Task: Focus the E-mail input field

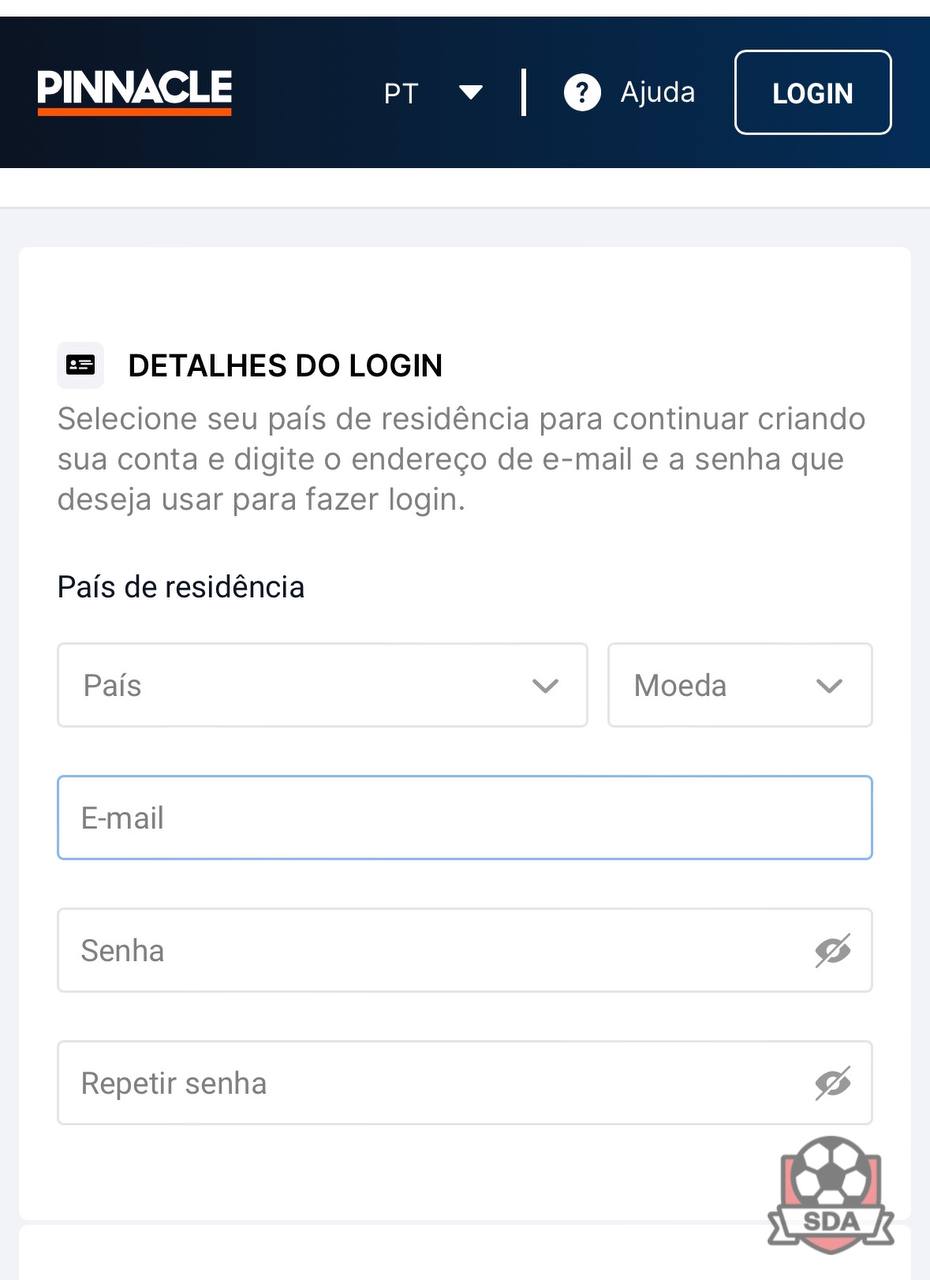Action: point(465,818)
